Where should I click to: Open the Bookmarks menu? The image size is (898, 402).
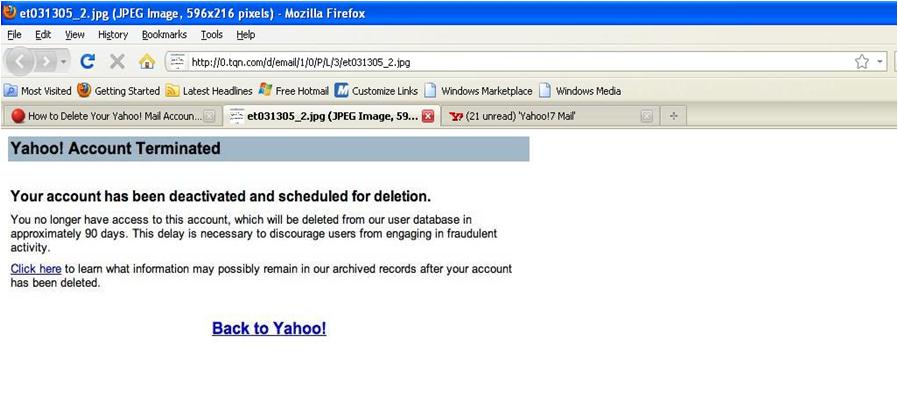pos(164,34)
